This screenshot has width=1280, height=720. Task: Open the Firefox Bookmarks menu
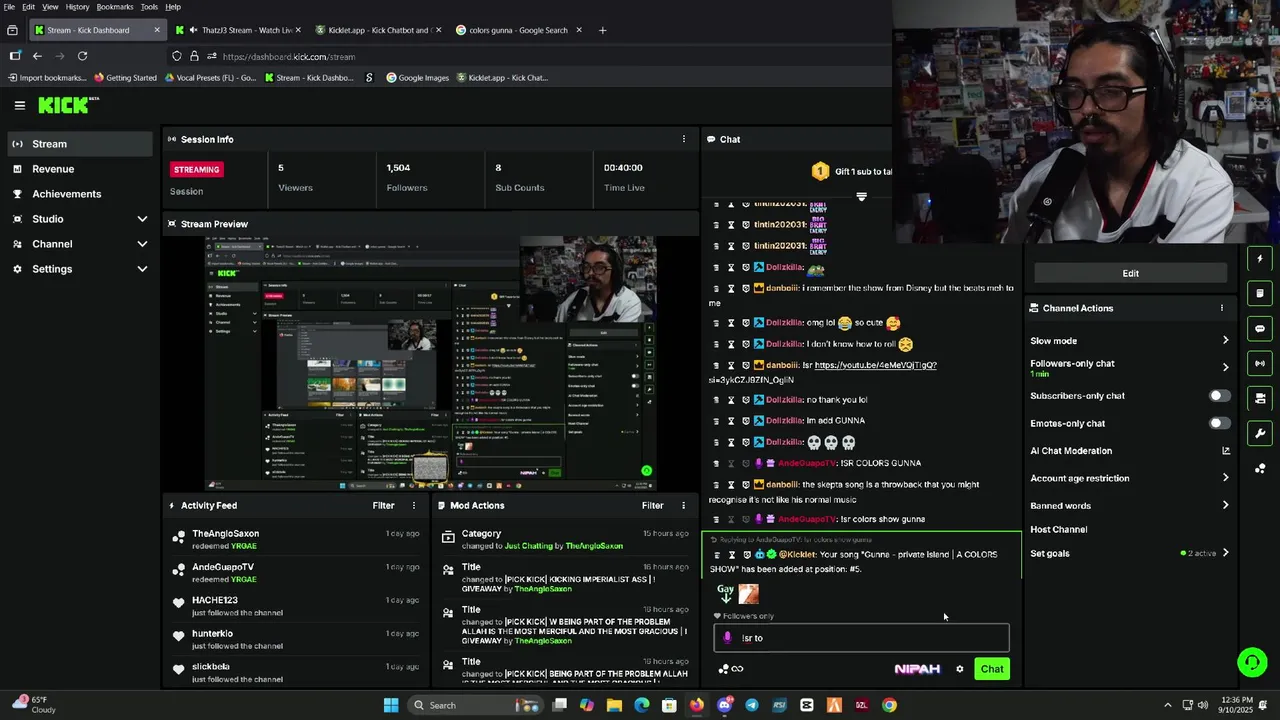pos(115,6)
